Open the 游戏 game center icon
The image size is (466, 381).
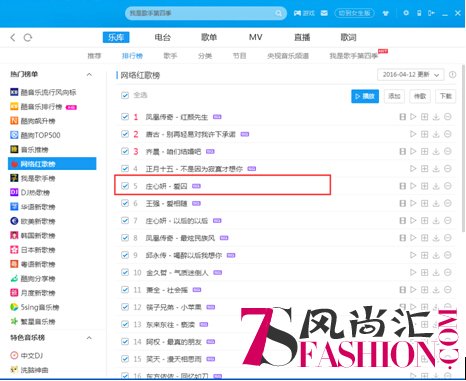click(x=304, y=13)
